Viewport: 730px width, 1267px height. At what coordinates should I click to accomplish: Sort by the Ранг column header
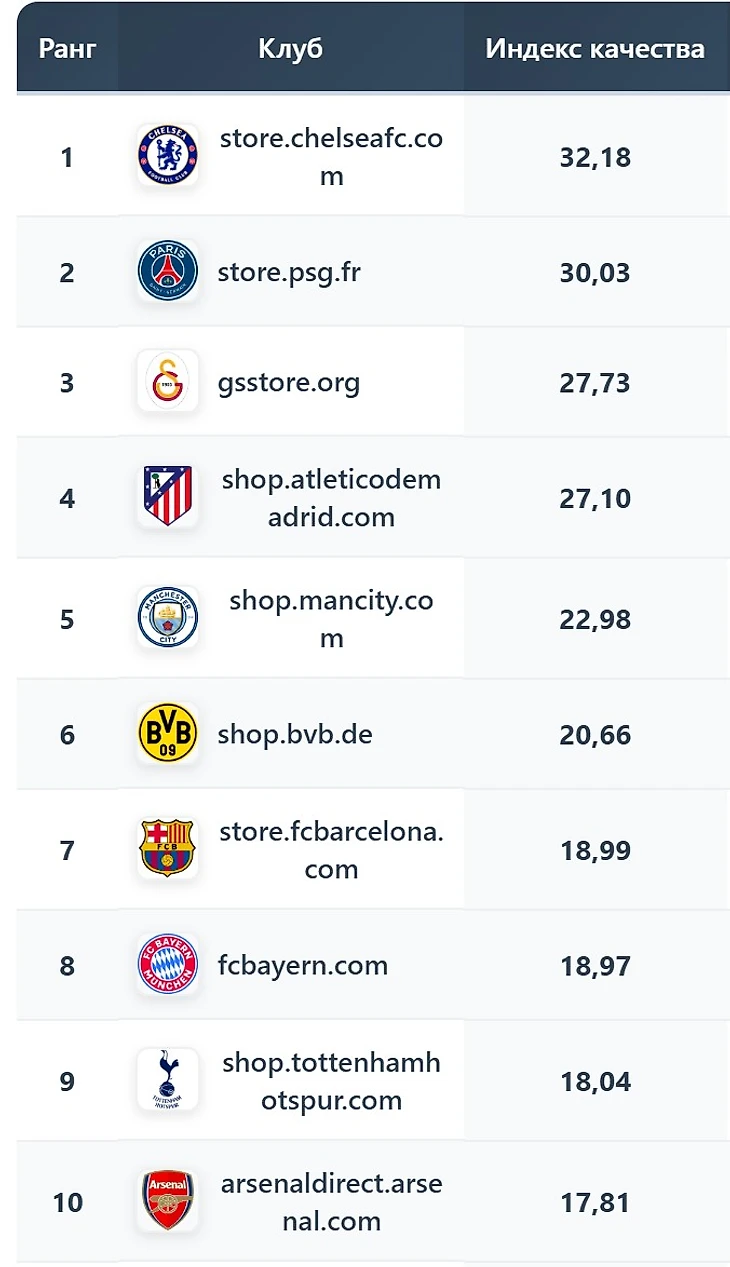67,49
